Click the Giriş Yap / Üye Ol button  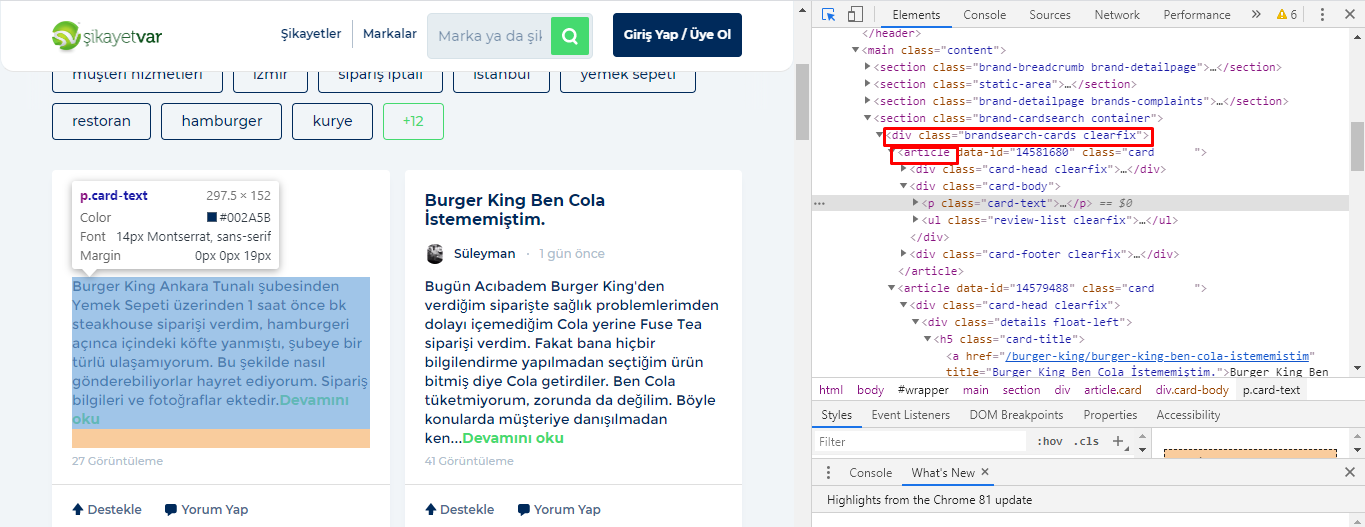coord(677,35)
